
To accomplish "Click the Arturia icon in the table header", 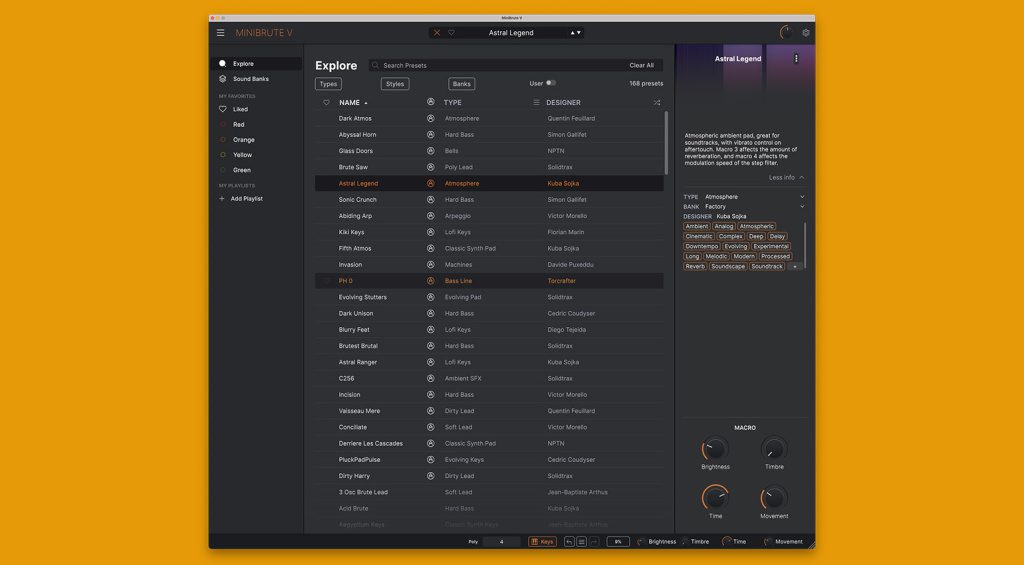I will coord(430,102).
